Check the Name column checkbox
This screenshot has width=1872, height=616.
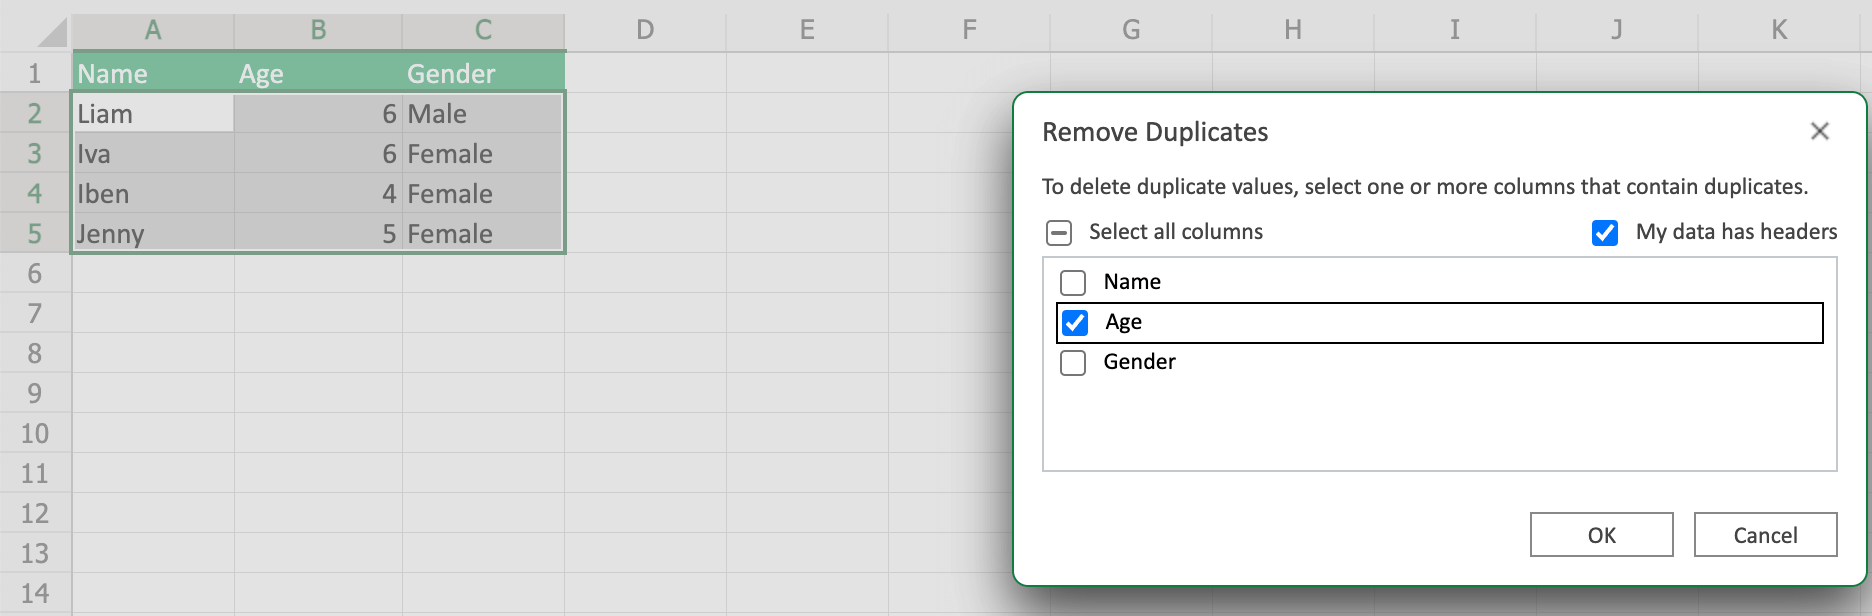[x=1073, y=283]
